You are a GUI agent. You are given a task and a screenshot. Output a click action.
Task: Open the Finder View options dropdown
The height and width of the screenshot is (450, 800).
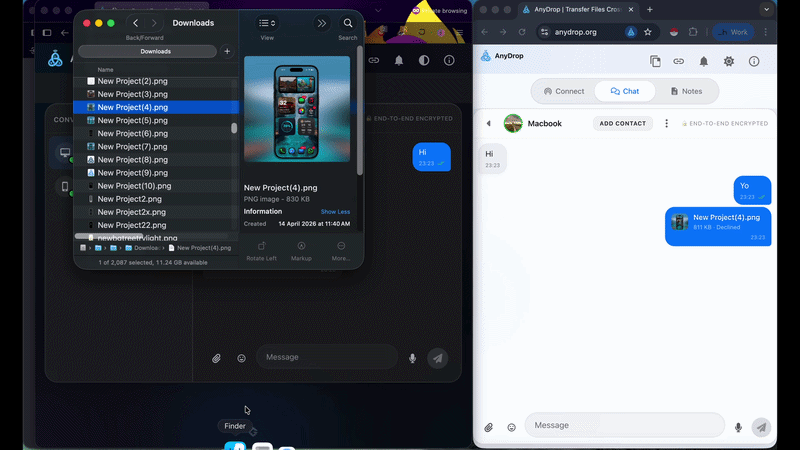267,23
